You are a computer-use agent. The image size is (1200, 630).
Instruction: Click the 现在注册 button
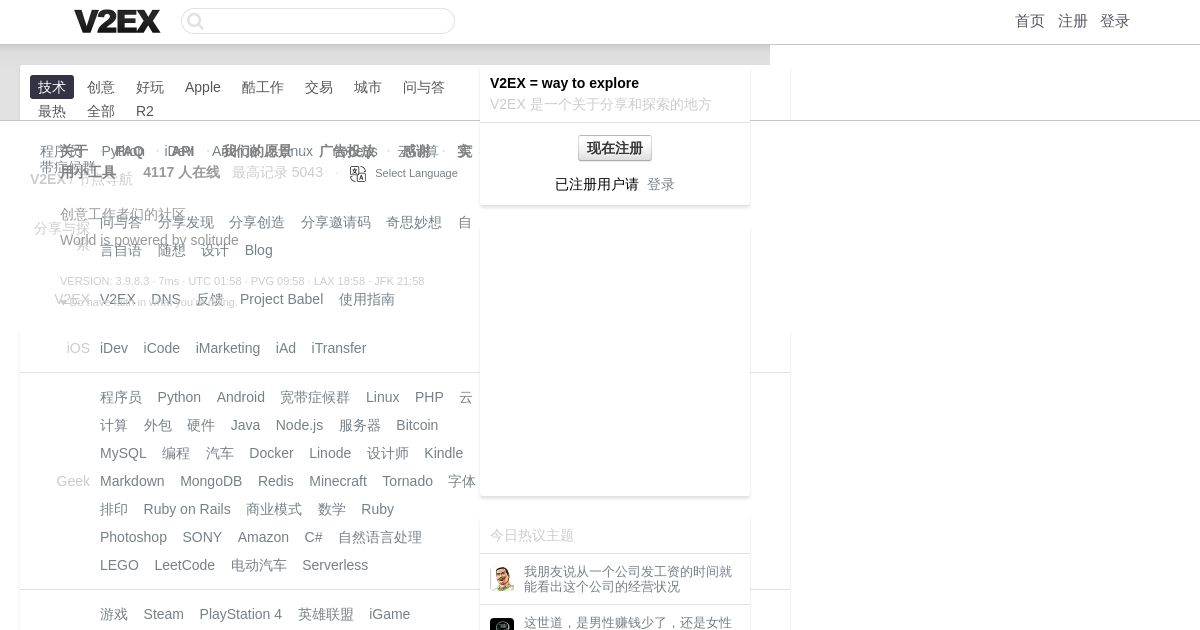(615, 148)
